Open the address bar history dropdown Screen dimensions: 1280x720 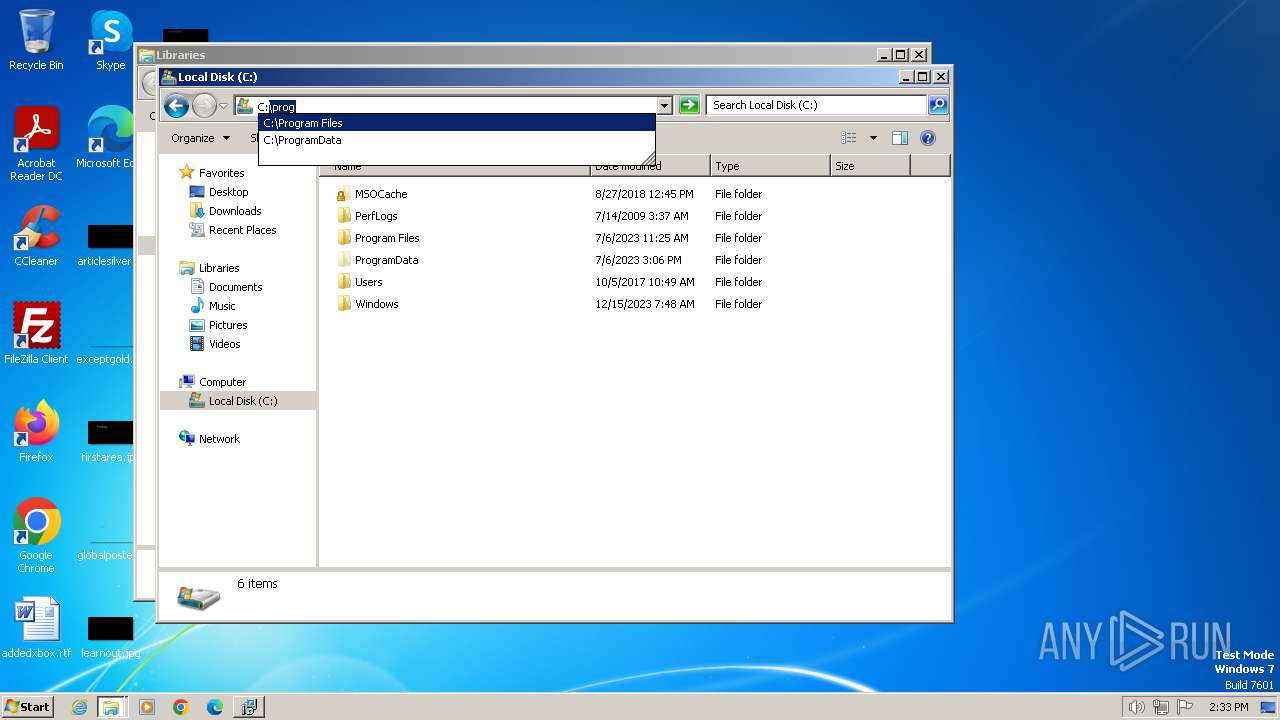tap(665, 105)
